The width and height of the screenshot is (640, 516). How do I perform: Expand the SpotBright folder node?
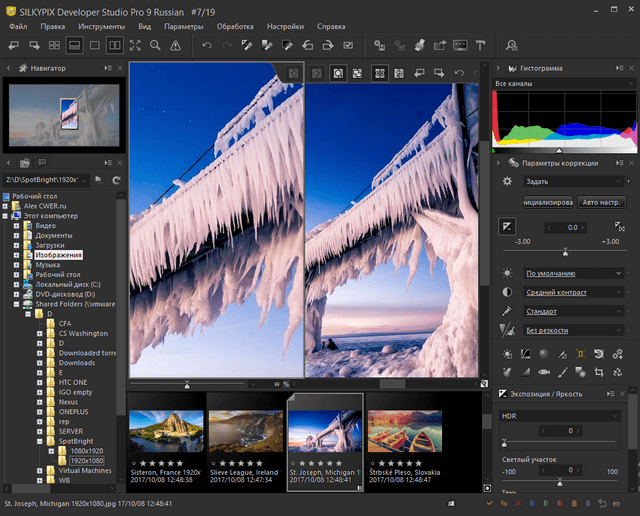coord(39,441)
